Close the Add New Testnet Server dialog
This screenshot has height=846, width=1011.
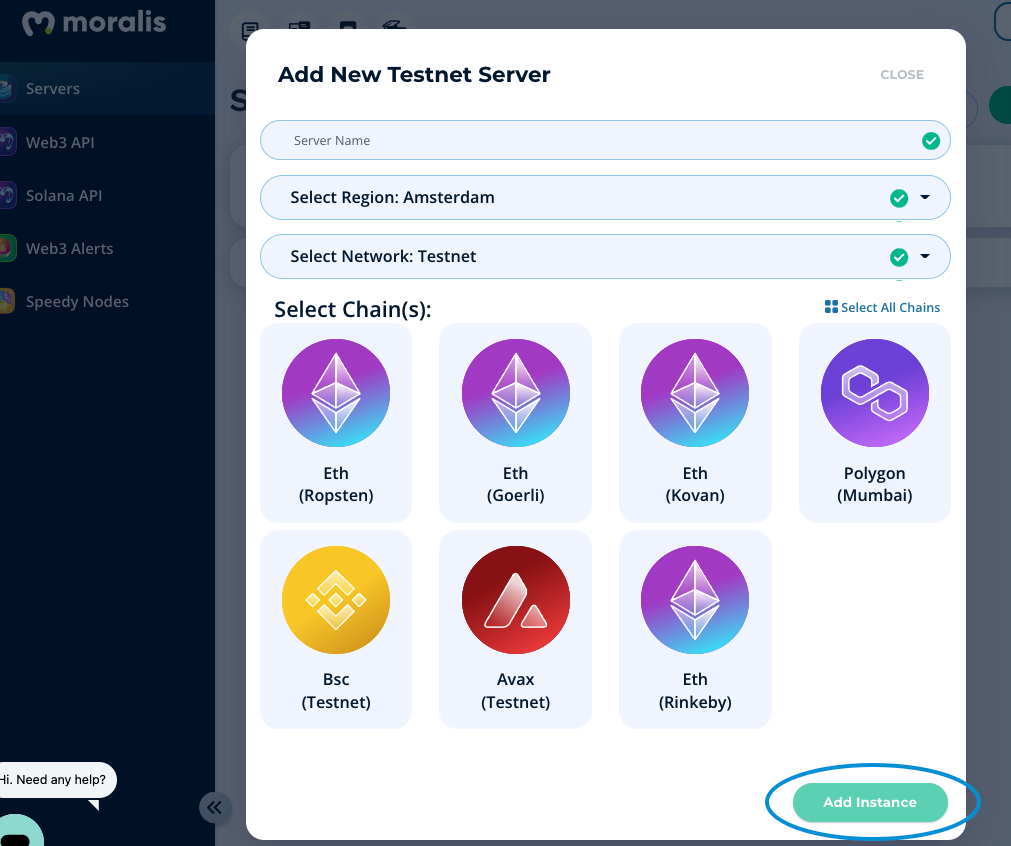[x=901, y=75]
